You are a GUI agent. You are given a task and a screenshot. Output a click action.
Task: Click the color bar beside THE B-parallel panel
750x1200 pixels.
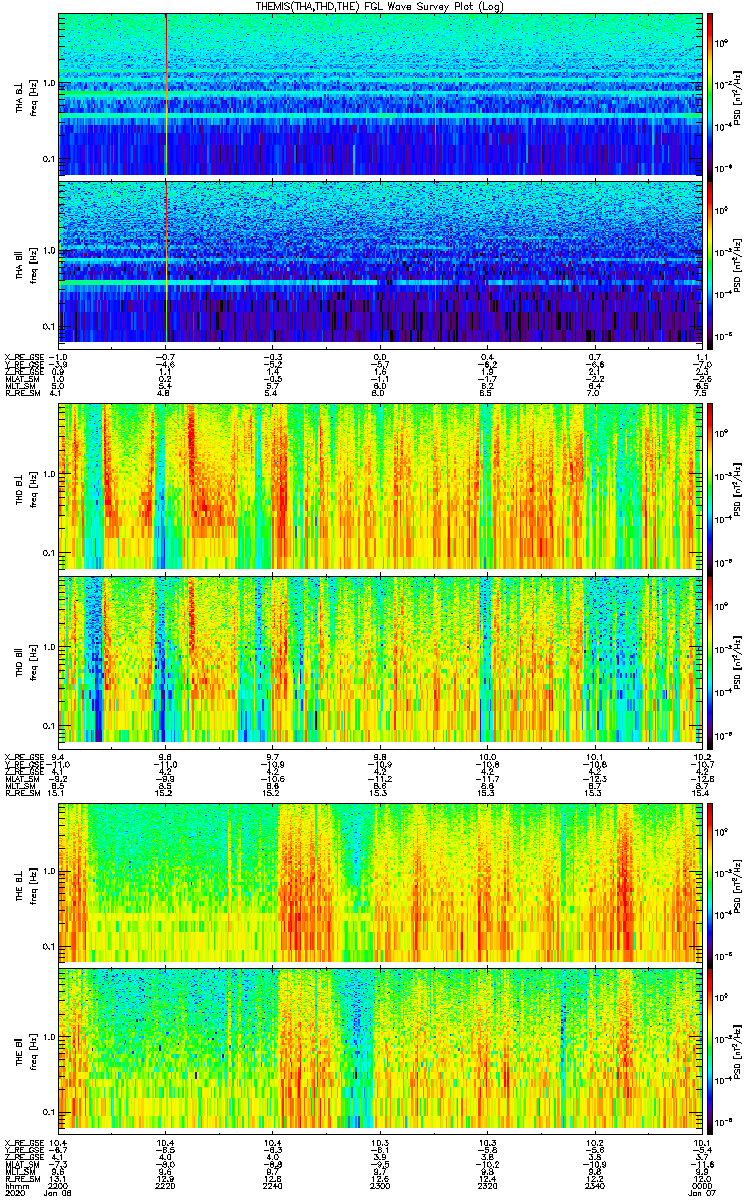coord(710,1048)
